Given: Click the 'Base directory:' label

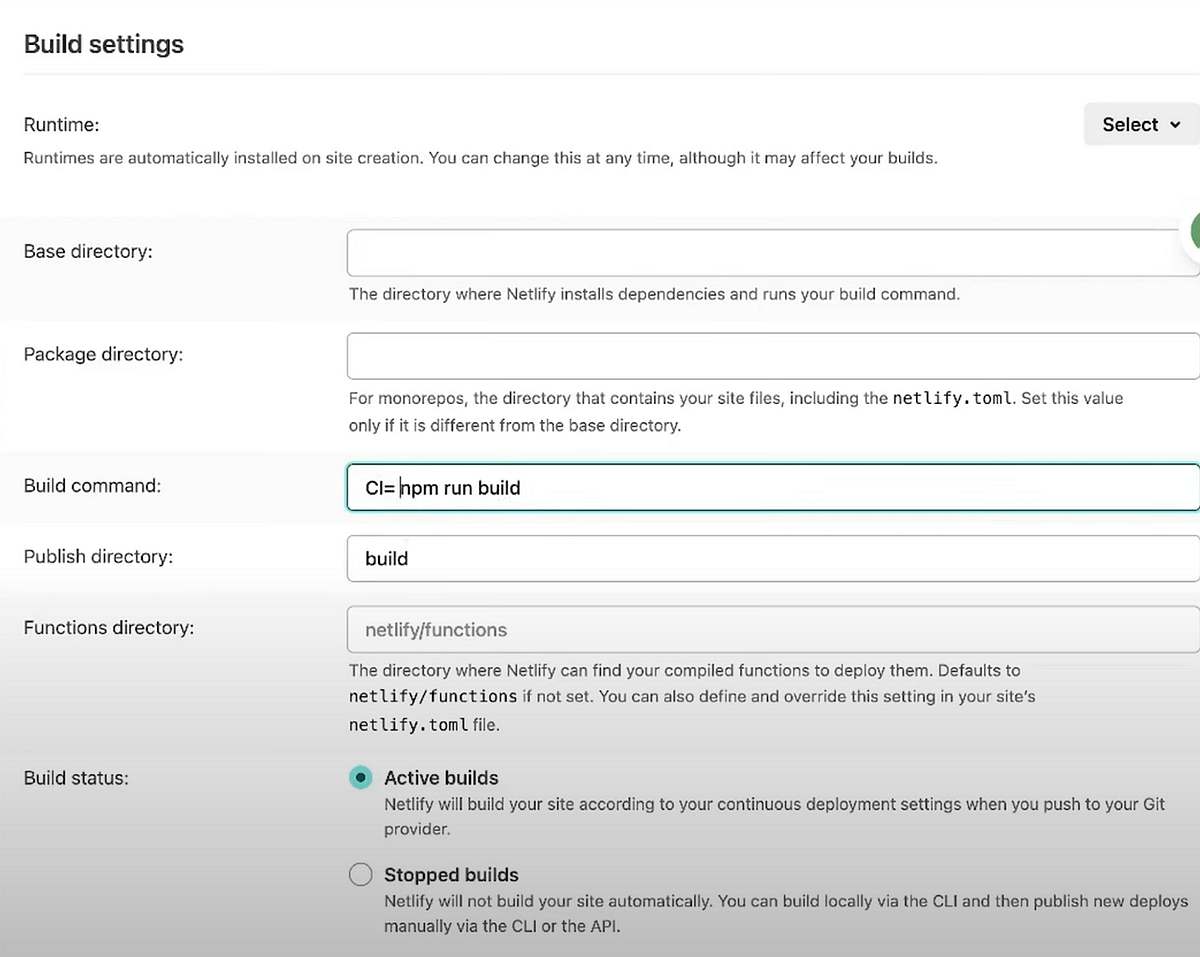Looking at the screenshot, I should [88, 252].
